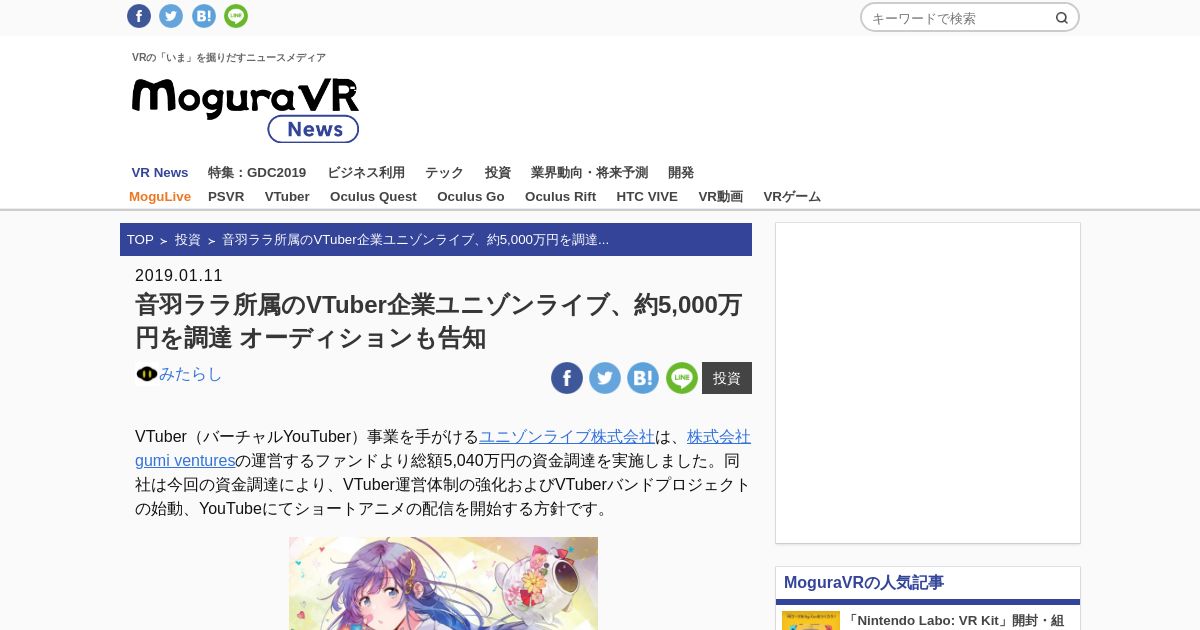The height and width of the screenshot is (630, 1200).
Task: Share article on Facebook below the title
Action: 567,378
